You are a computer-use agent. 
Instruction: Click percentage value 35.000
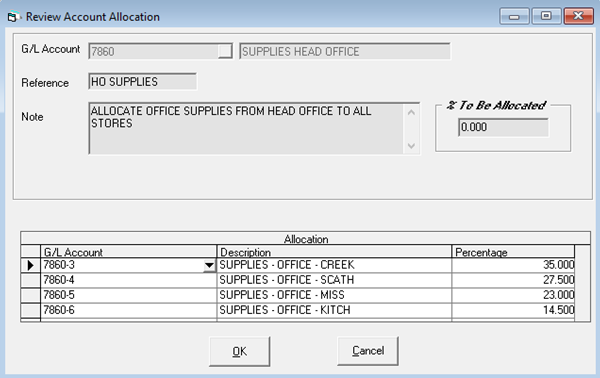point(513,265)
